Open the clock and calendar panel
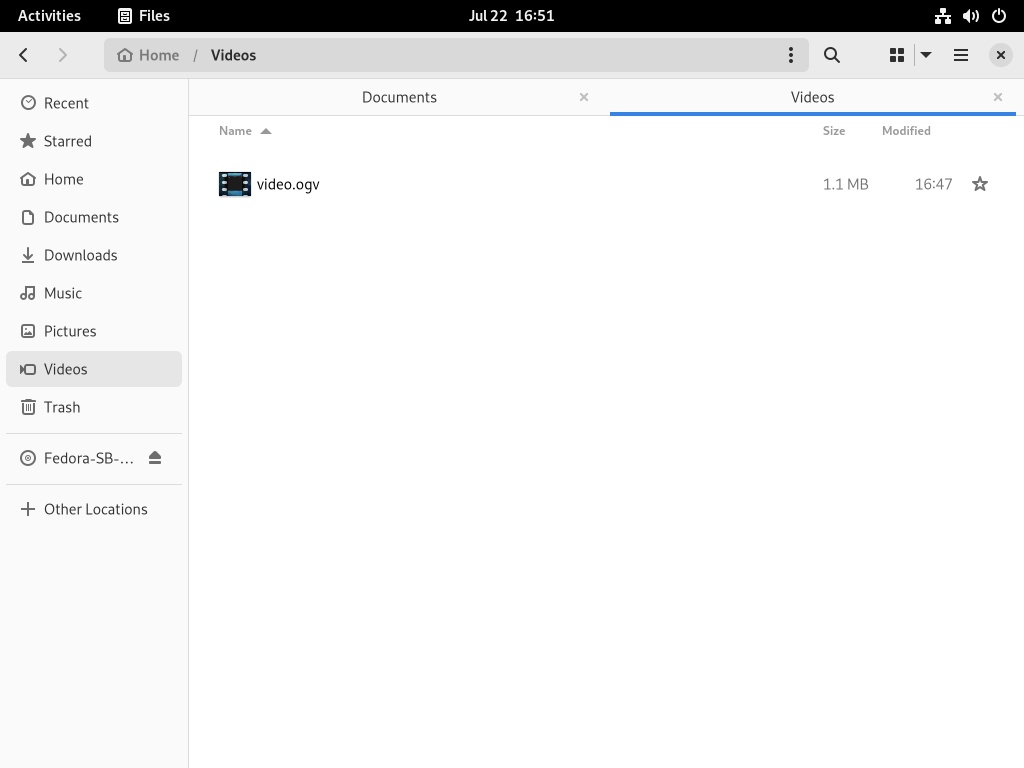 pos(511,16)
